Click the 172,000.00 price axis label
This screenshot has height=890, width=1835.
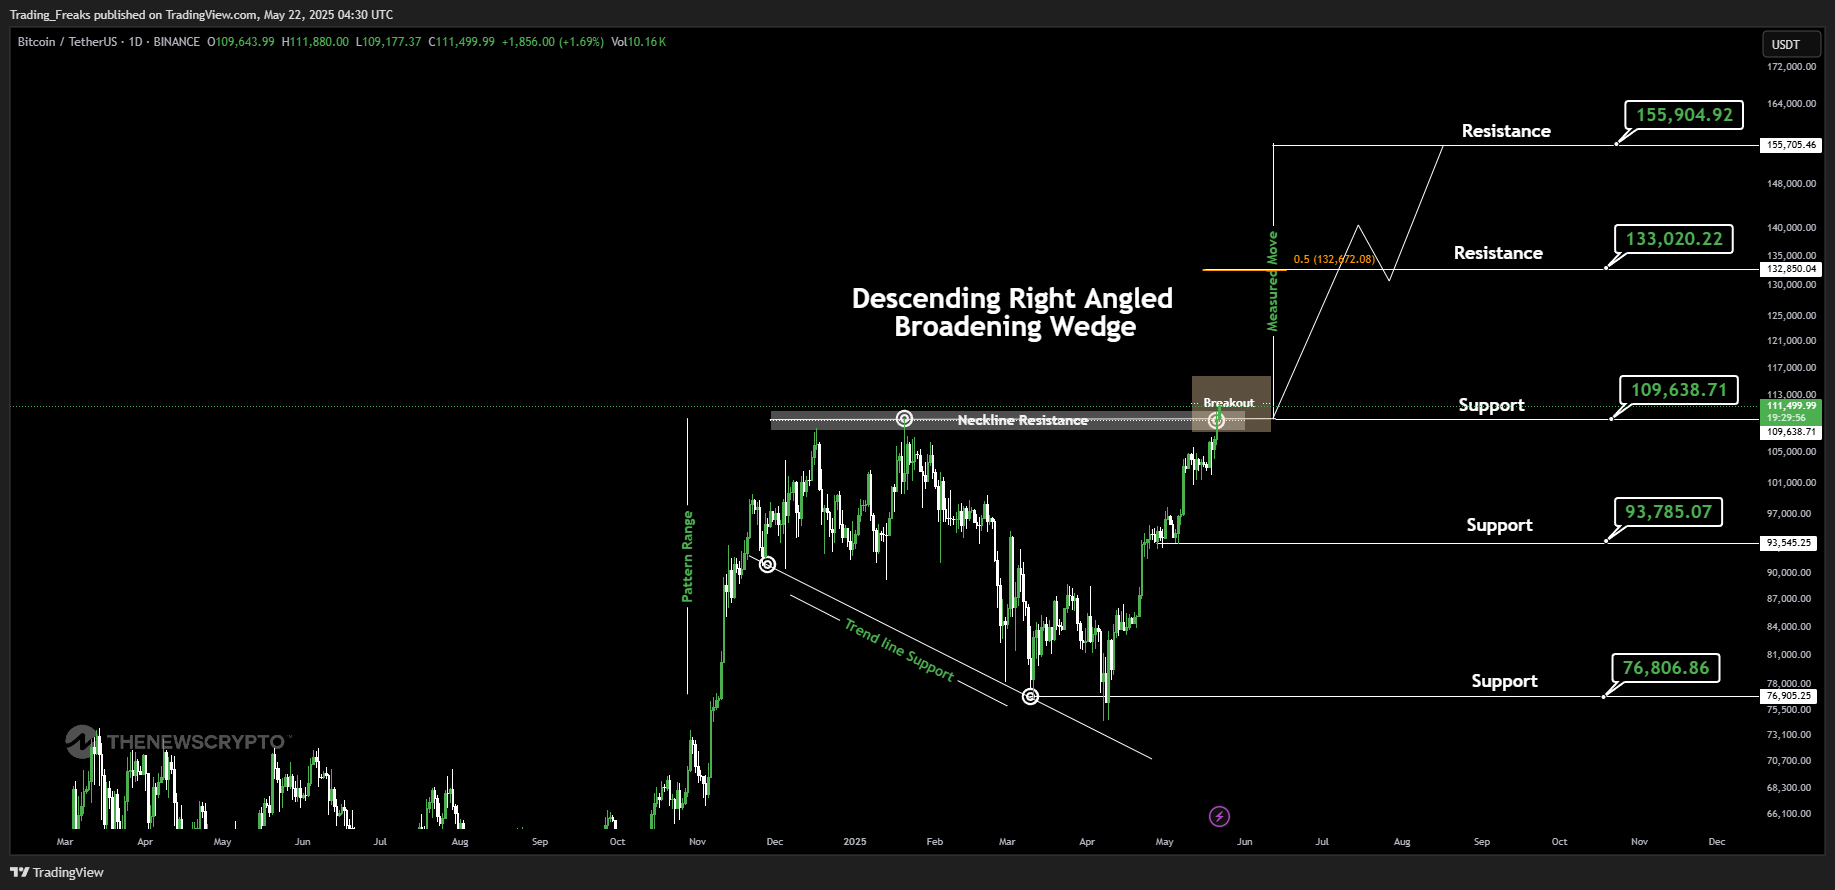(x=1791, y=67)
